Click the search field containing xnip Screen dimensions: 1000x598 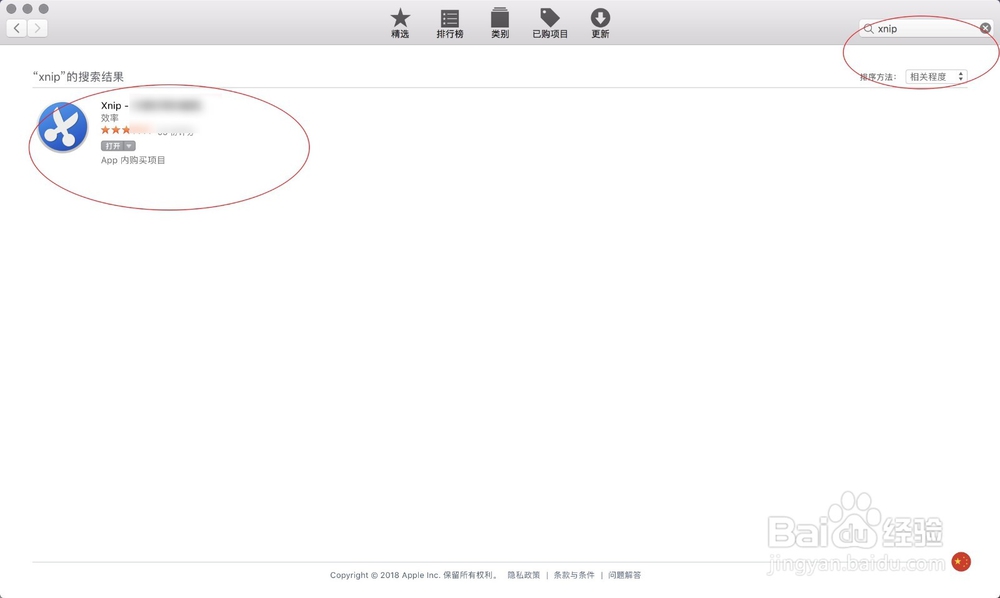[x=926, y=29]
